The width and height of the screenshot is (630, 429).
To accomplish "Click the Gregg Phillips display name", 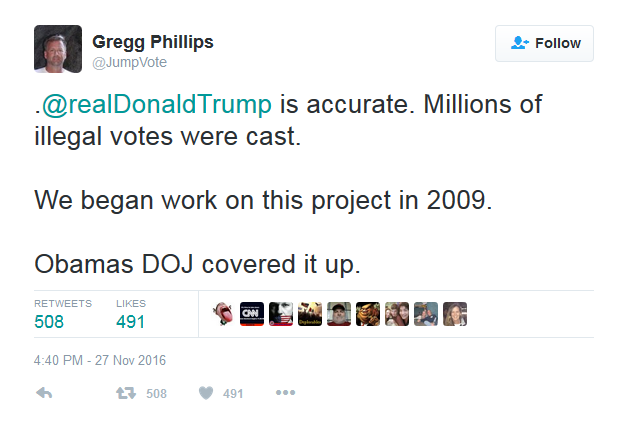I will pyautogui.click(x=152, y=42).
